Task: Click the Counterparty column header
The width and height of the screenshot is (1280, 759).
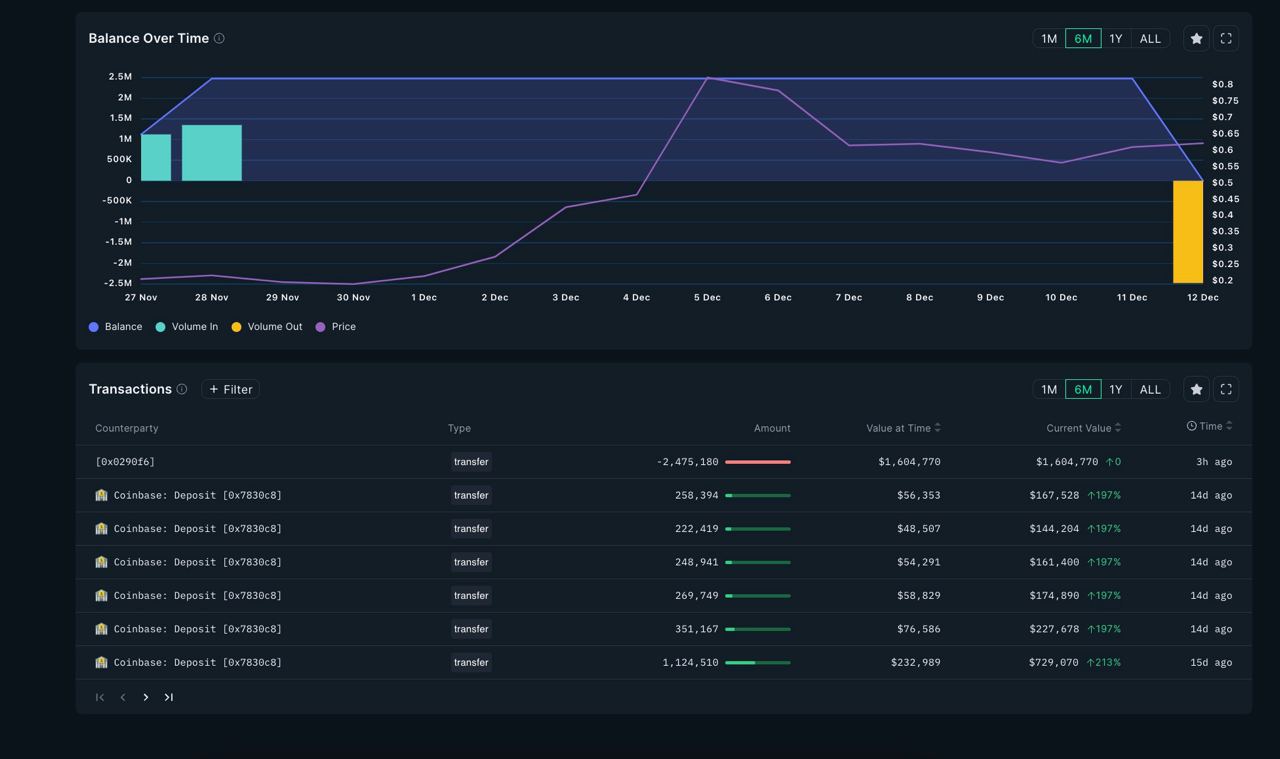Action: [x=127, y=428]
